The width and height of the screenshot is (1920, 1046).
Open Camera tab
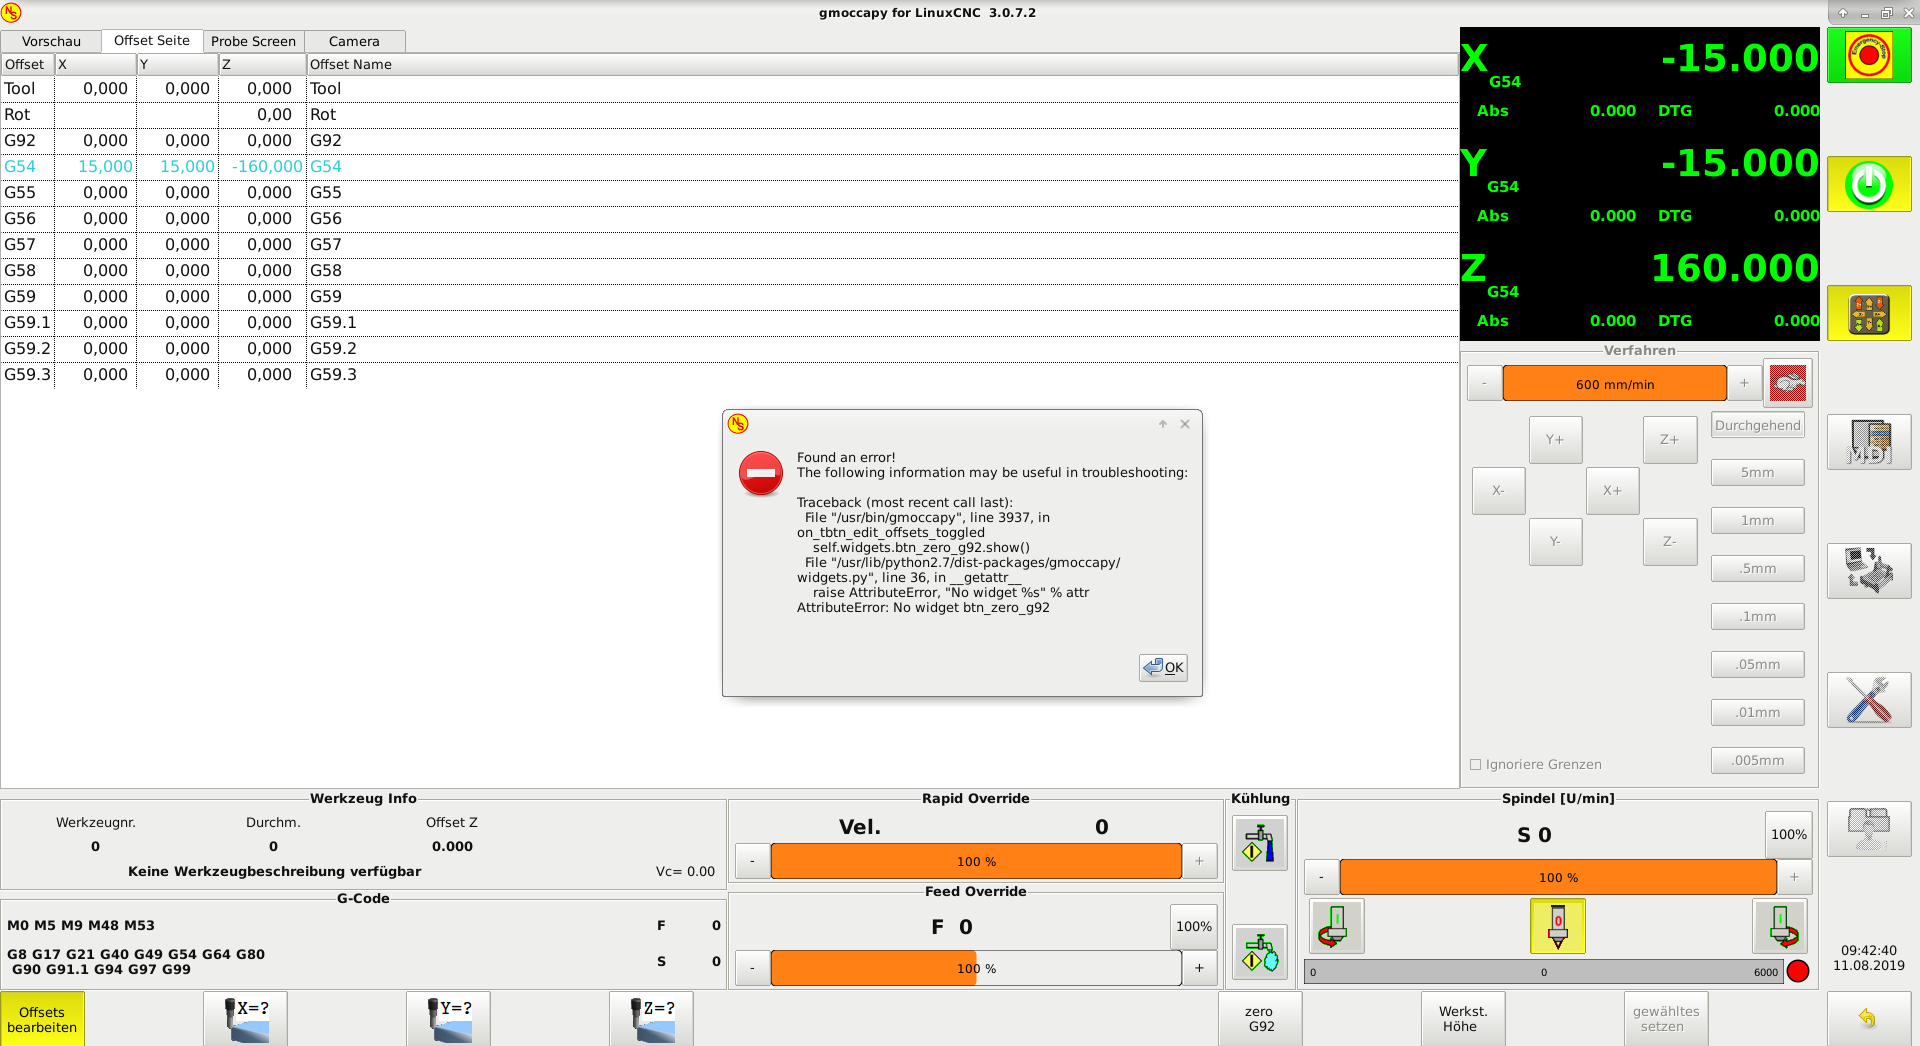(x=354, y=41)
